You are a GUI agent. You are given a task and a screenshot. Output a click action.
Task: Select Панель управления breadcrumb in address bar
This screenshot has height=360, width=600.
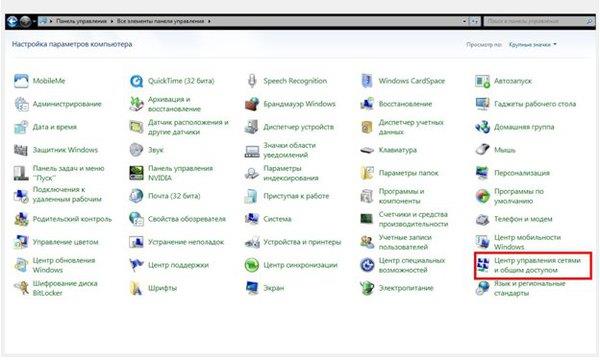point(82,21)
